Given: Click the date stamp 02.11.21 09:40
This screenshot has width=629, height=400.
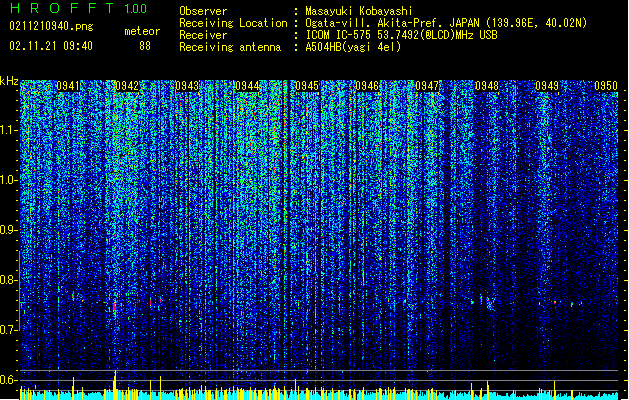Looking at the screenshot, I should [51, 46].
